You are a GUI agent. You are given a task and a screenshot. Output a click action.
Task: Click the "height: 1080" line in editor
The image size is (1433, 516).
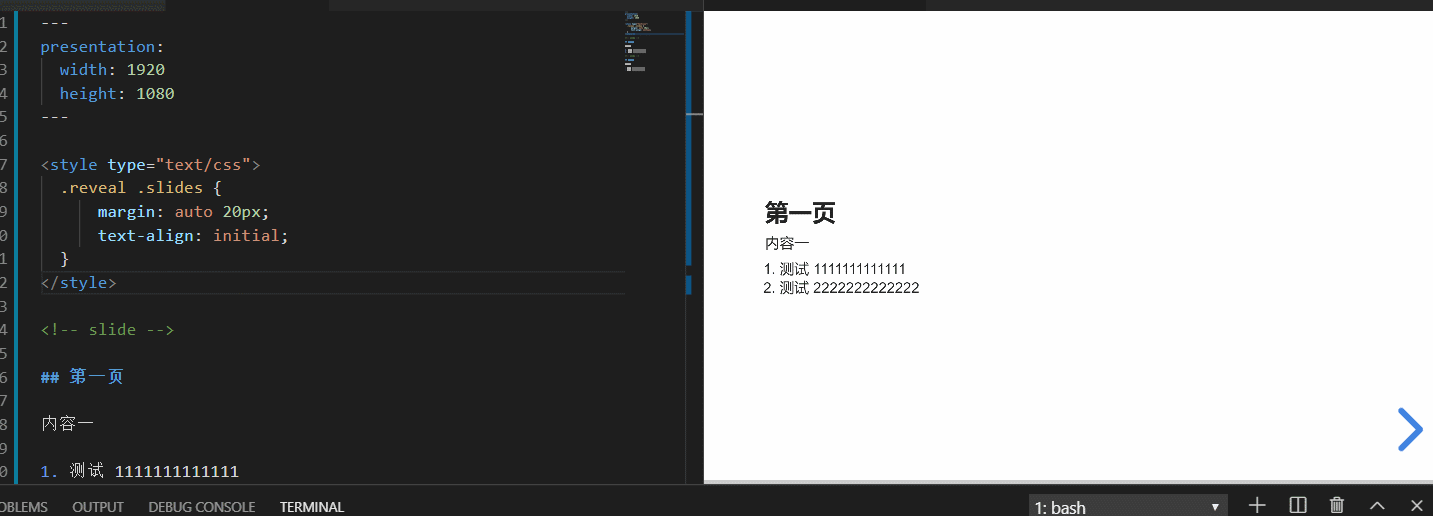coord(117,94)
